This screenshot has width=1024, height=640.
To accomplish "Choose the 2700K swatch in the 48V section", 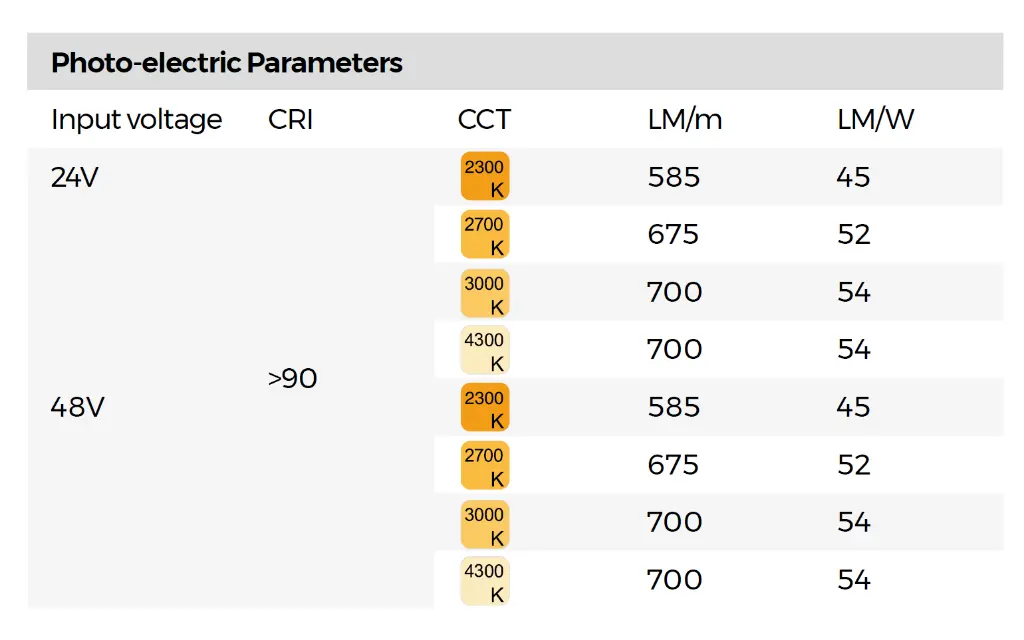I will pos(485,465).
